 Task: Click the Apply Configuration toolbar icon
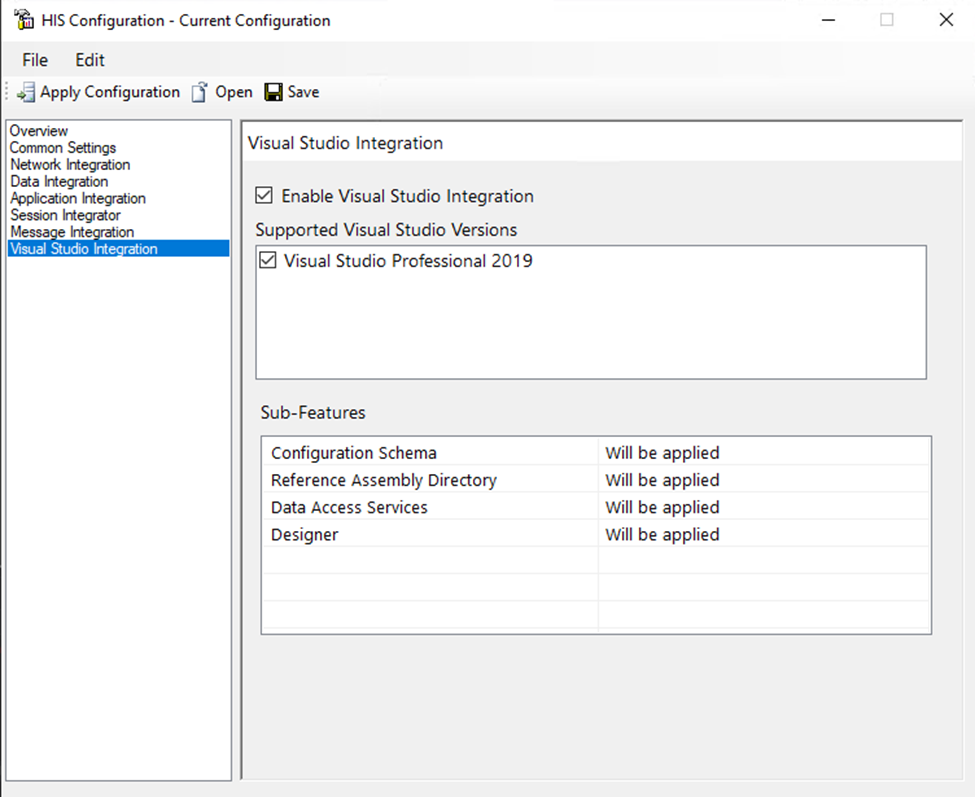point(25,93)
